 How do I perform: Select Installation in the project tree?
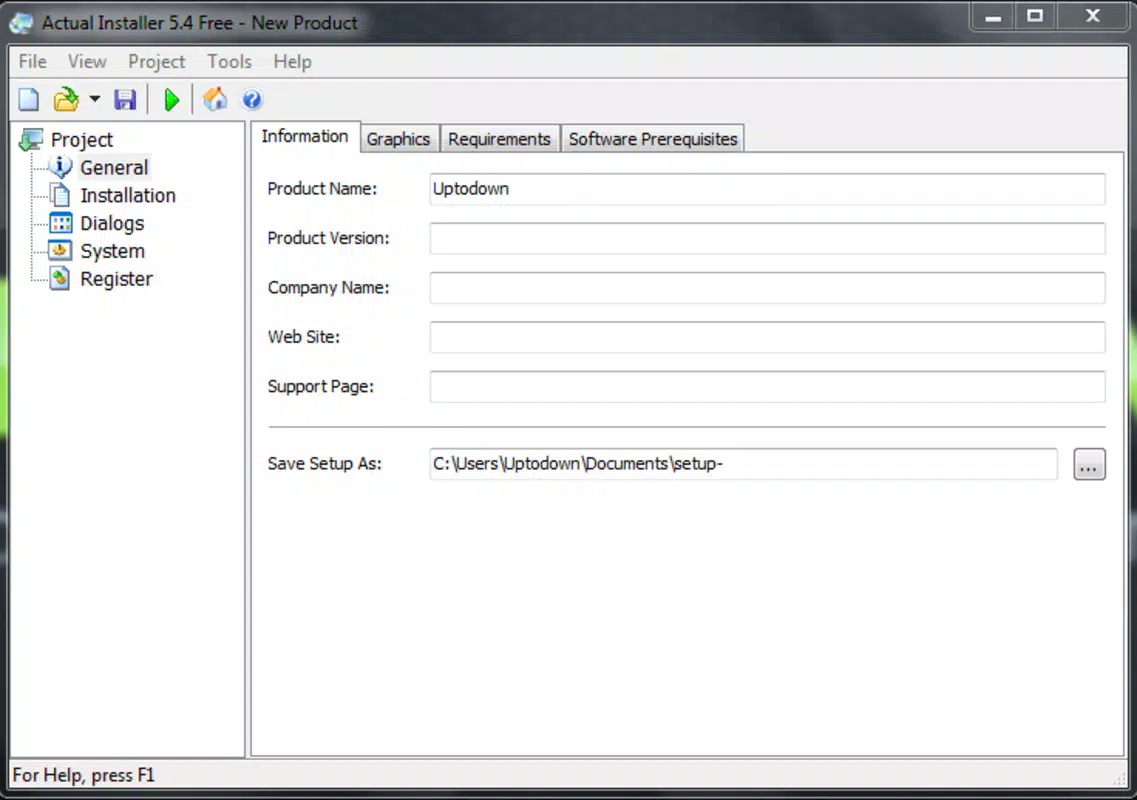tap(128, 195)
